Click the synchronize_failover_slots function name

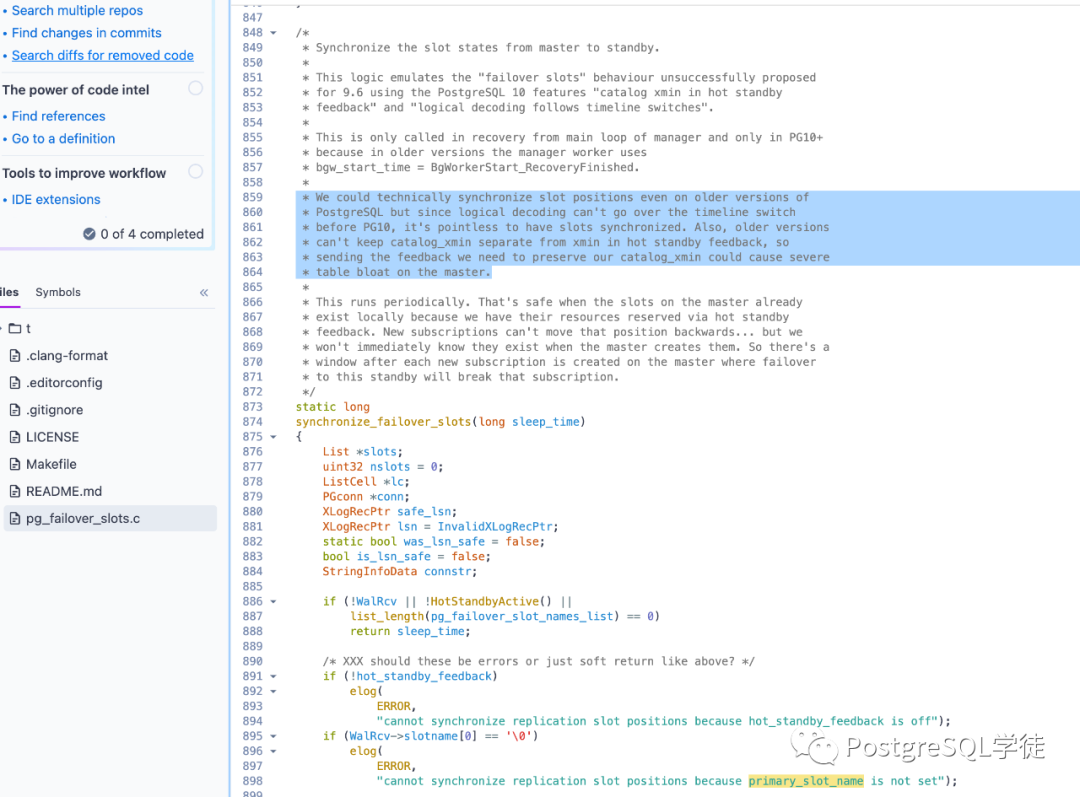[x=384, y=422]
